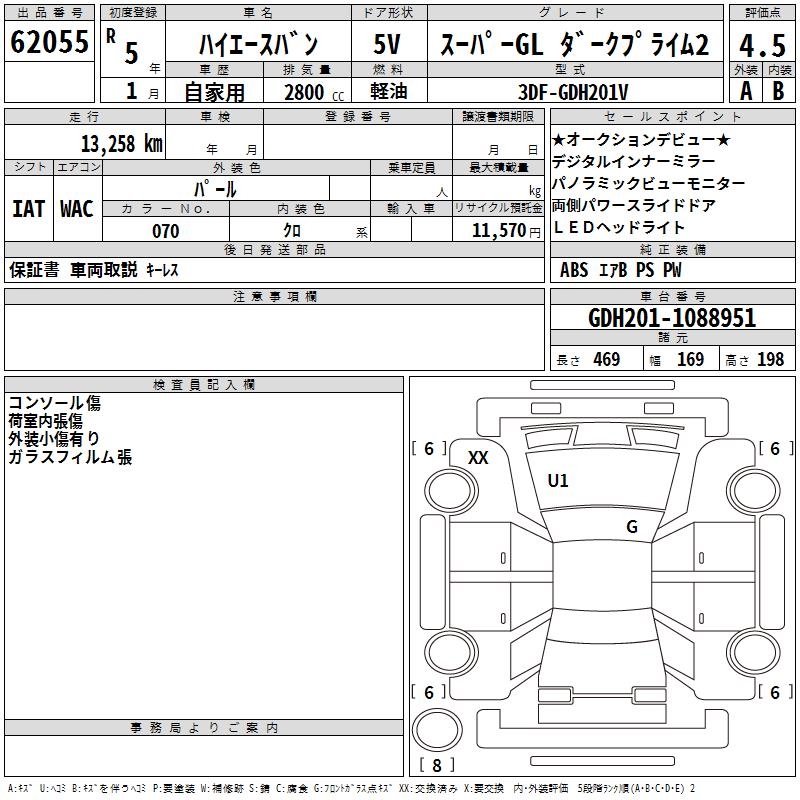Select the recycle deposit 11,570 yen value
The image size is (800, 800).
pyautogui.click(x=506, y=231)
